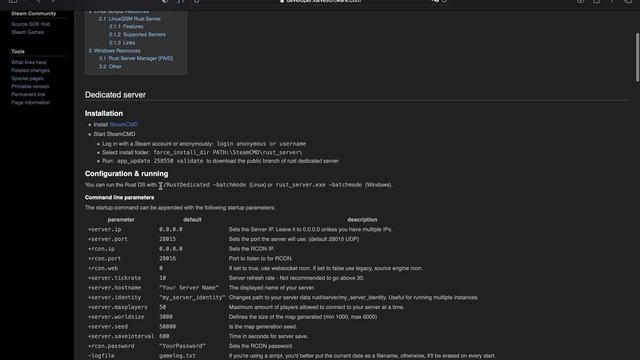
Task: Click the Configuration & running subheading
Action: 127,173
